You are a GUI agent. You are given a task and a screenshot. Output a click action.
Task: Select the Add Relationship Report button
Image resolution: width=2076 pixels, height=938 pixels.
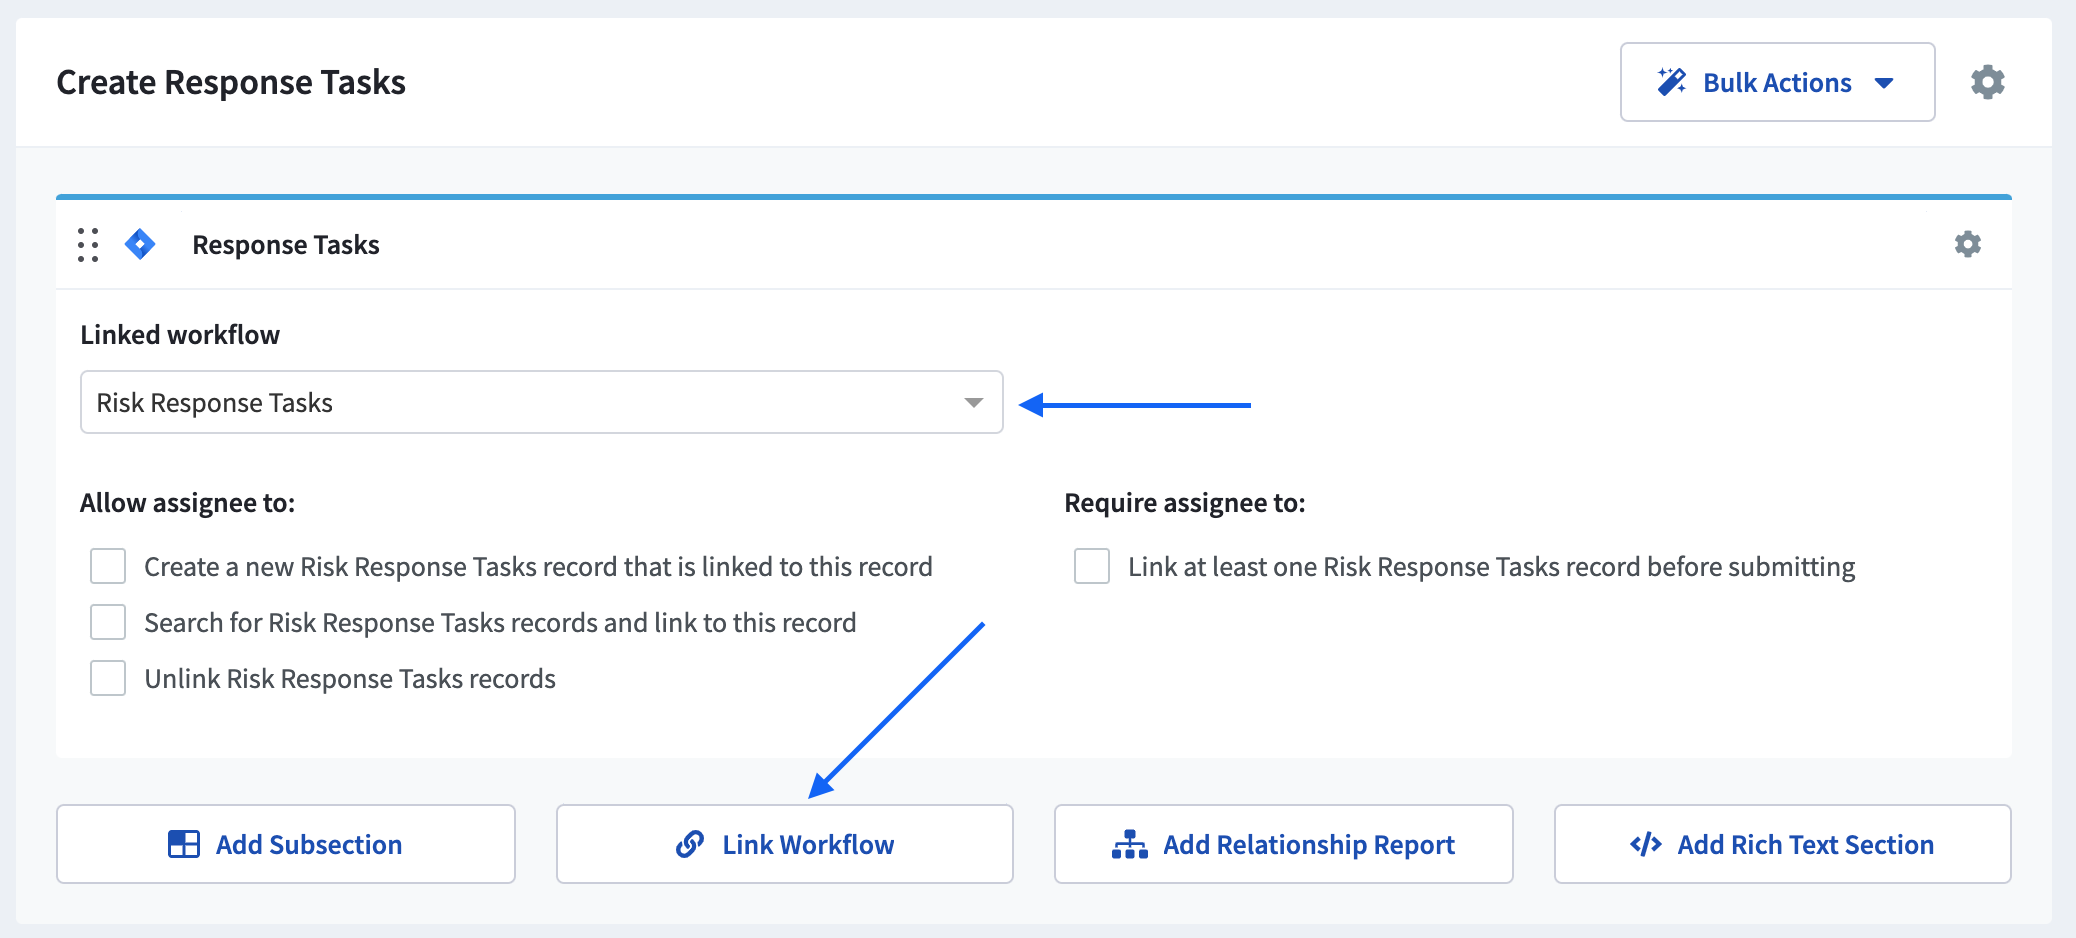point(1283,844)
